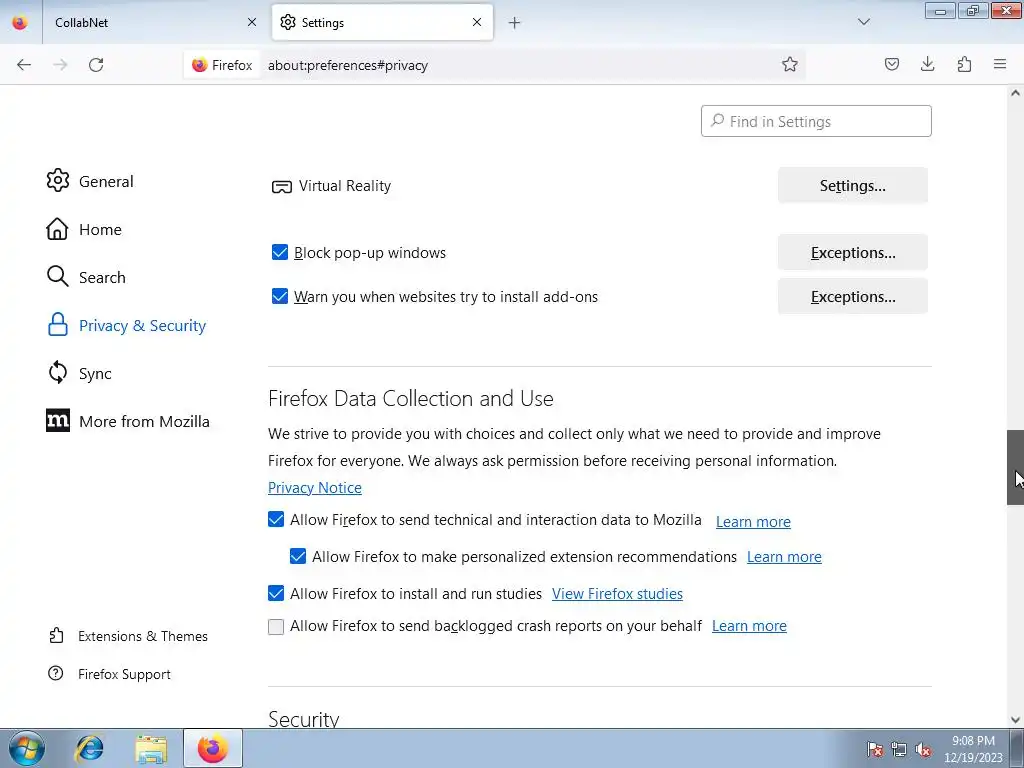Viewport: 1024px width, 768px height.
Task: Open the Home settings category
Action: 84,229
